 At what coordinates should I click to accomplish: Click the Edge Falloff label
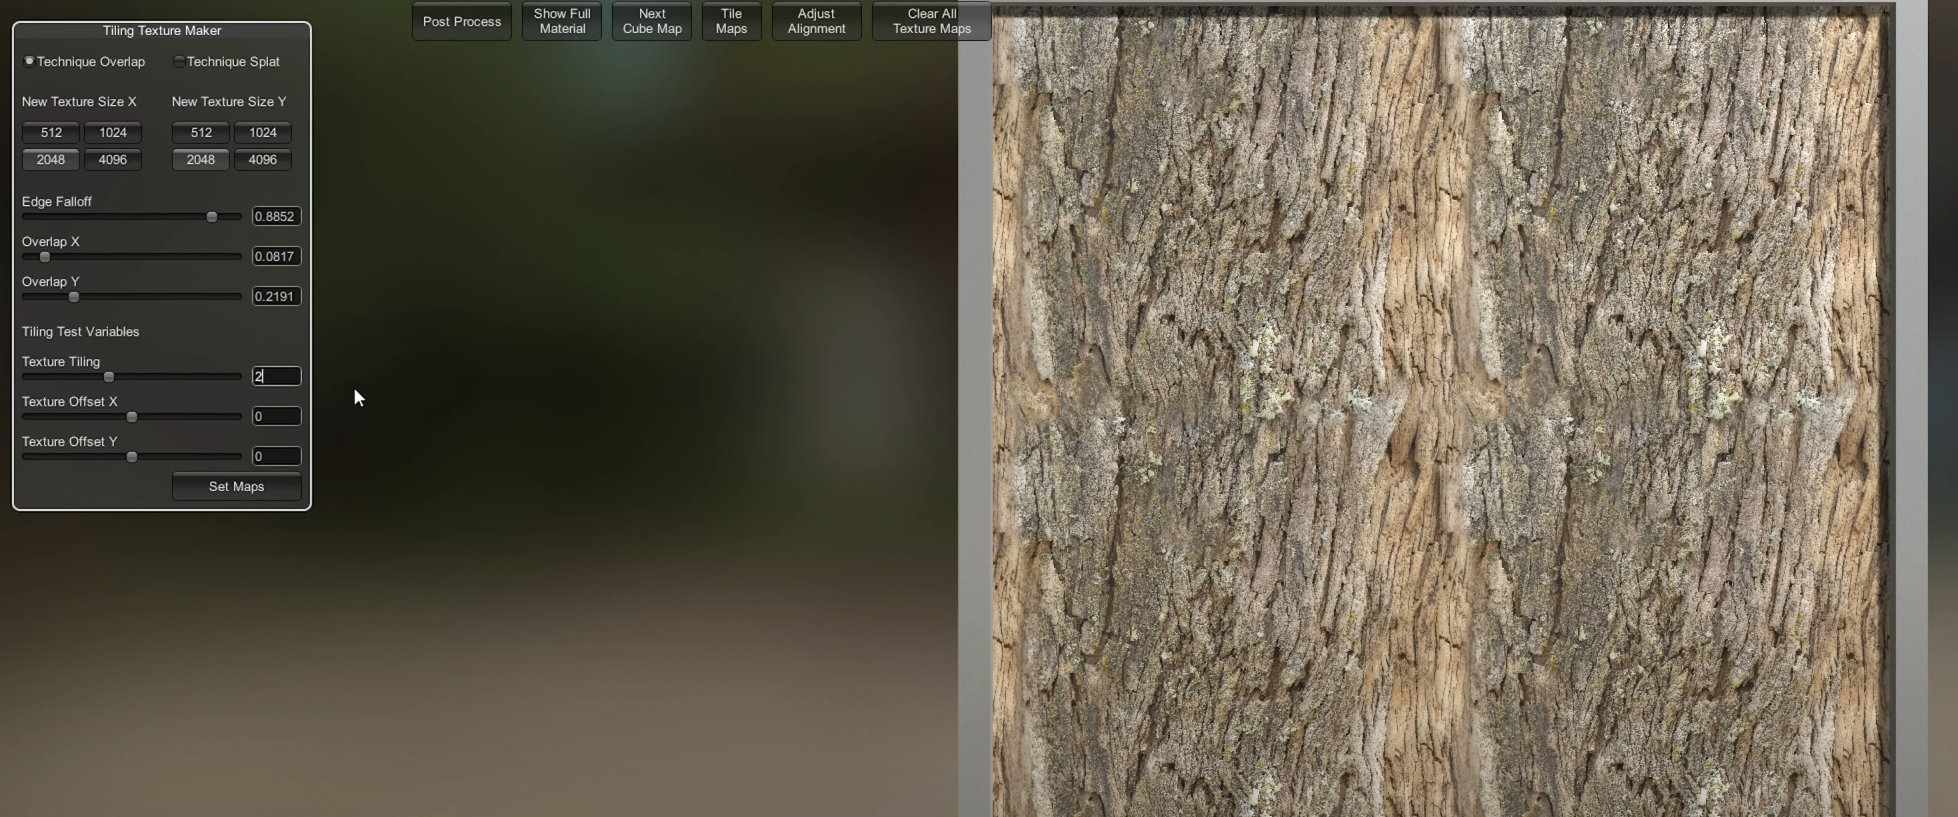57,202
